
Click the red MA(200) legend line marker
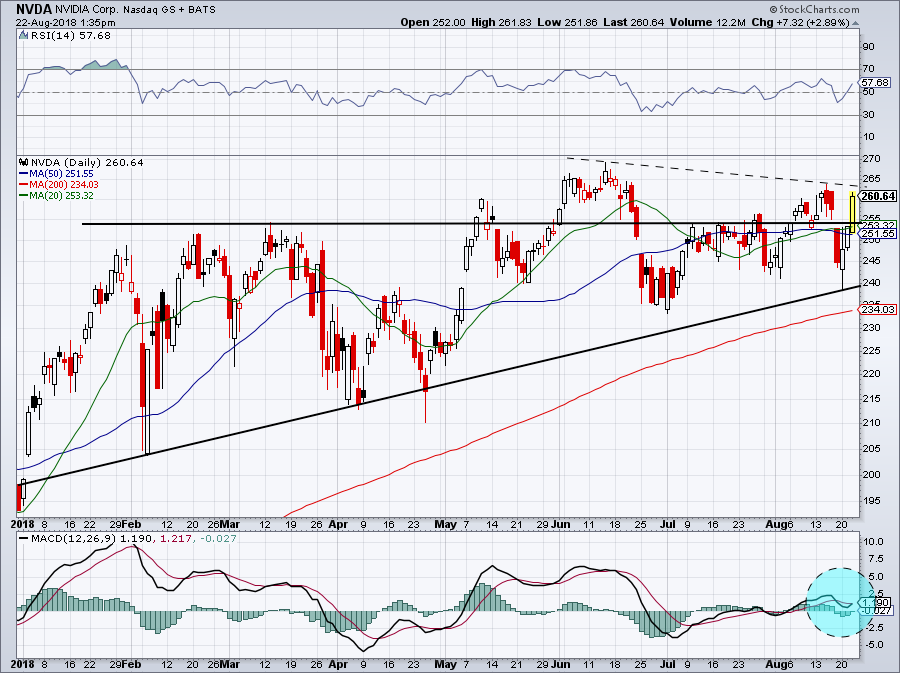pos(24,185)
